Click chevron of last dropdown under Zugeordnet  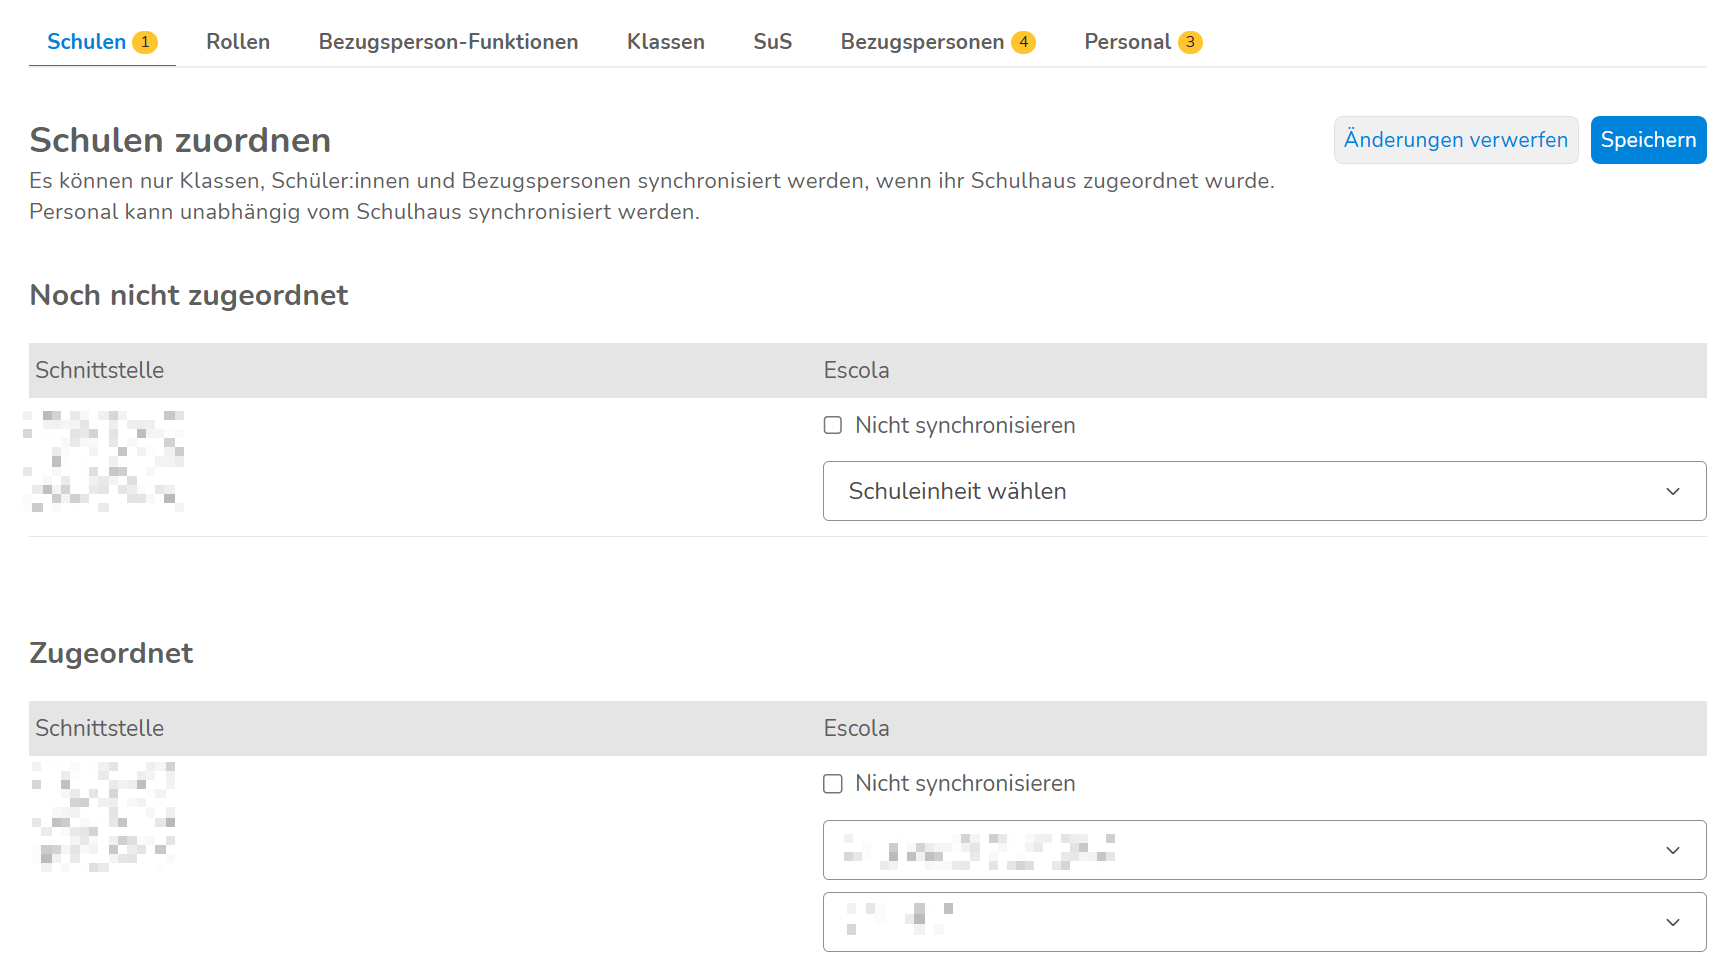click(x=1673, y=922)
